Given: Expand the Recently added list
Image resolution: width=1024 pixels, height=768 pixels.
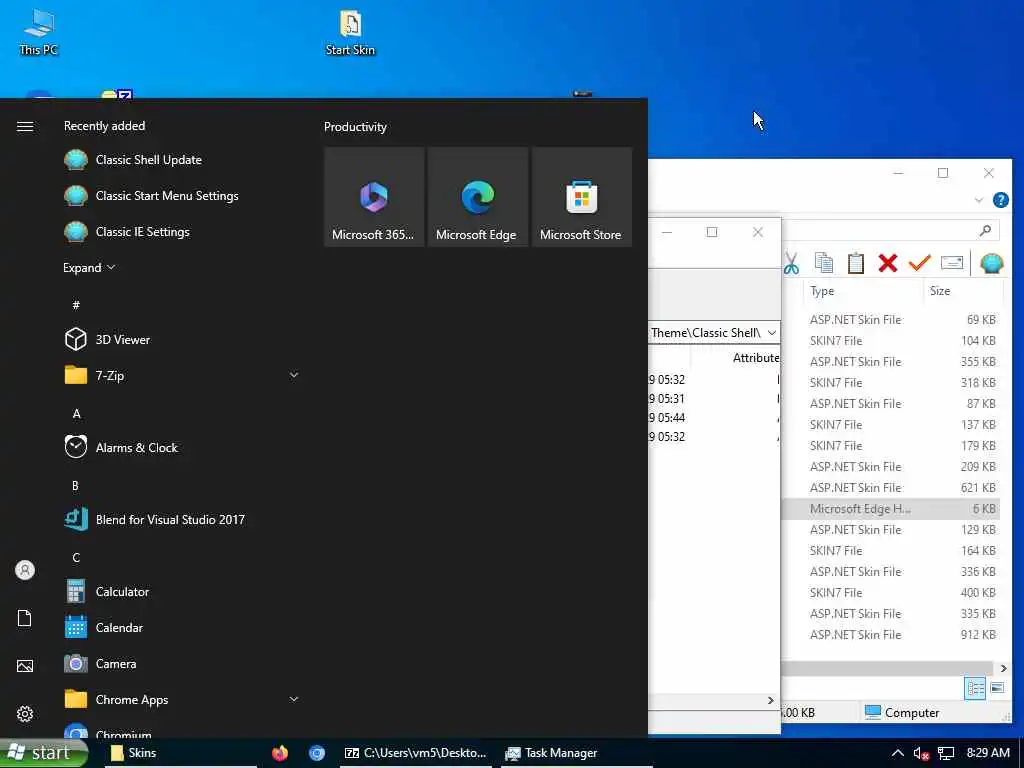Looking at the screenshot, I should point(89,268).
